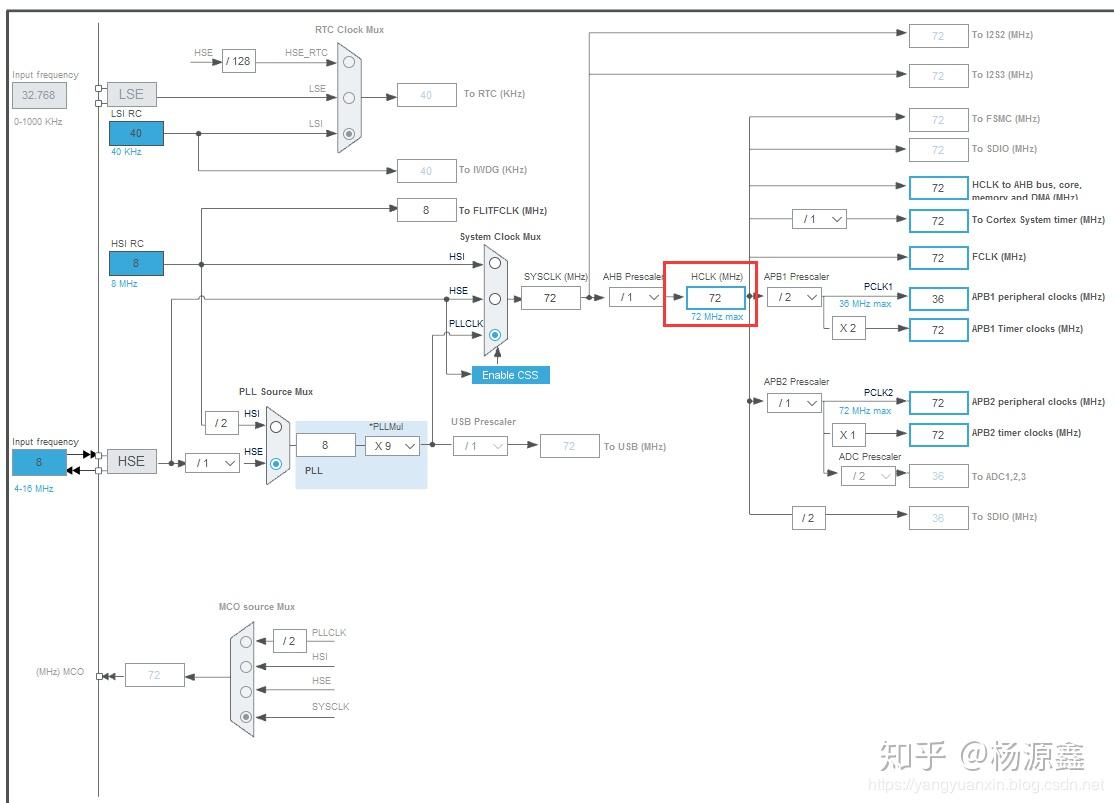This screenshot has width=1114, height=803.
Task: Edit the LSE input frequency 32.768 field
Action: pyautogui.click(x=39, y=95)
